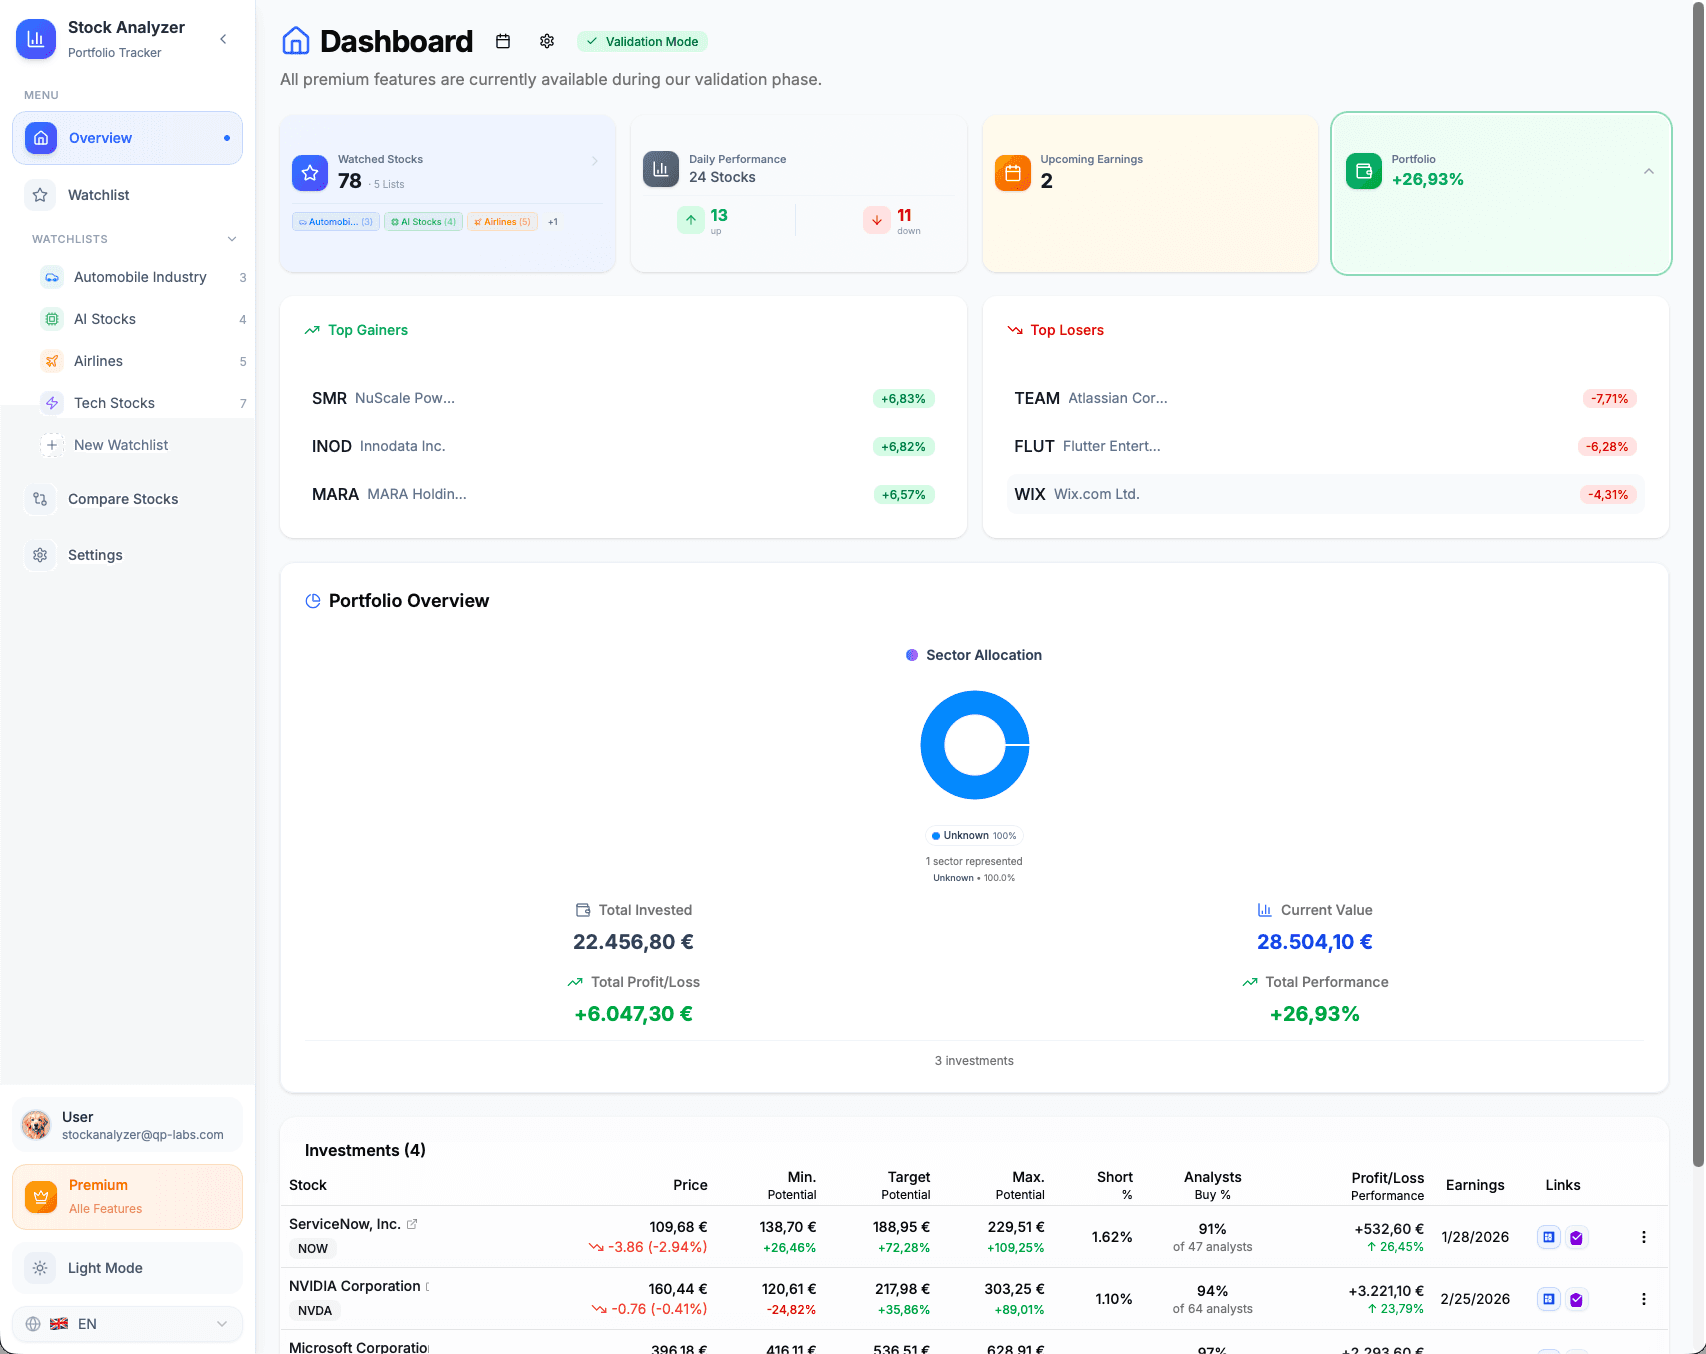
Task: Open the ServiceNow external link
Action: (x=414, y=1223)
